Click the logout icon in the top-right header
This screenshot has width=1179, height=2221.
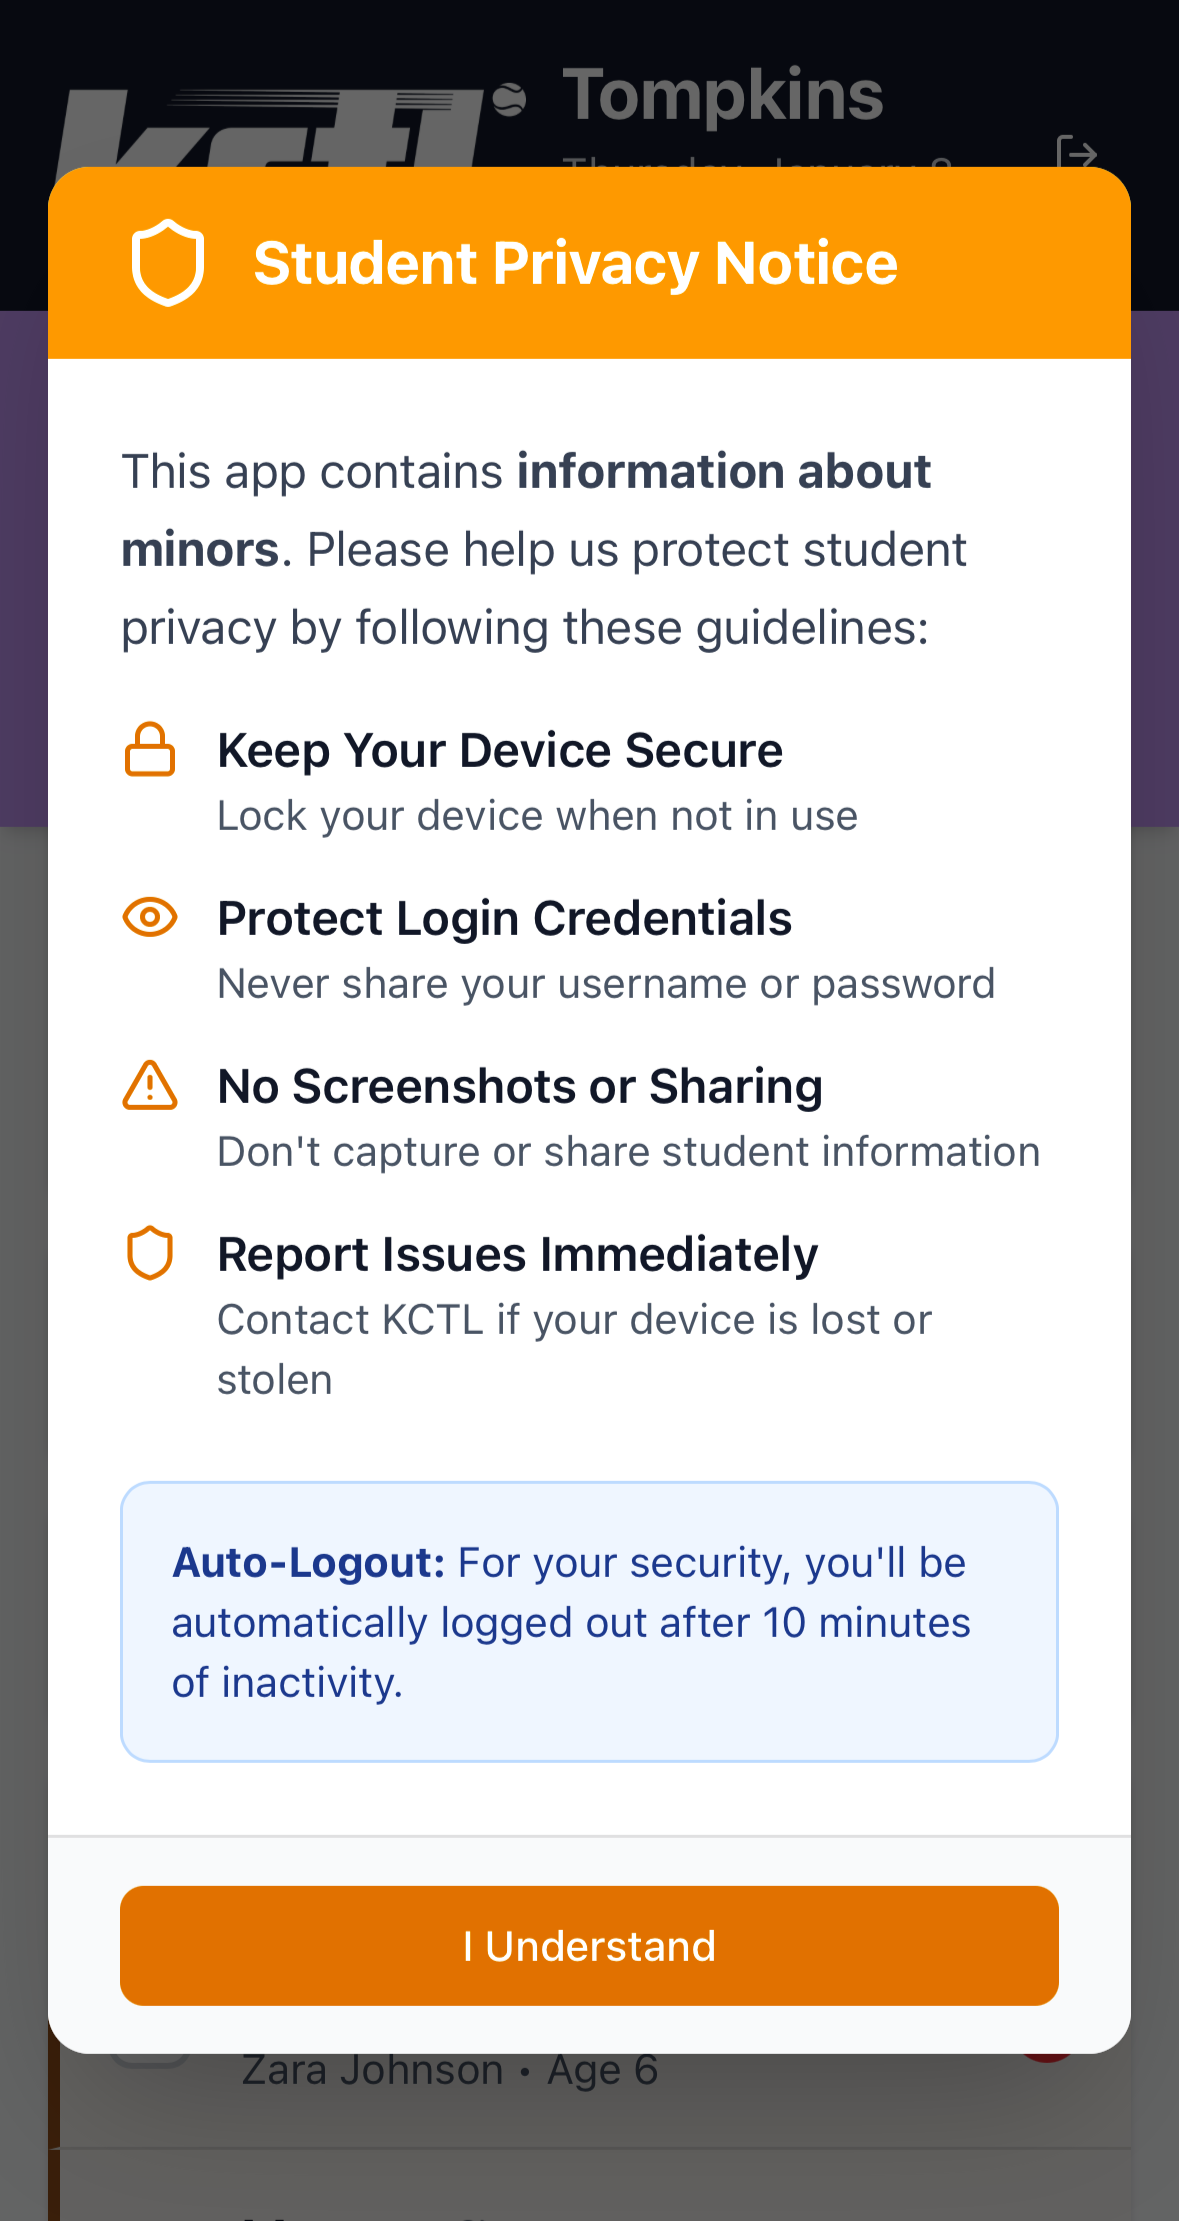point(1077,154)
